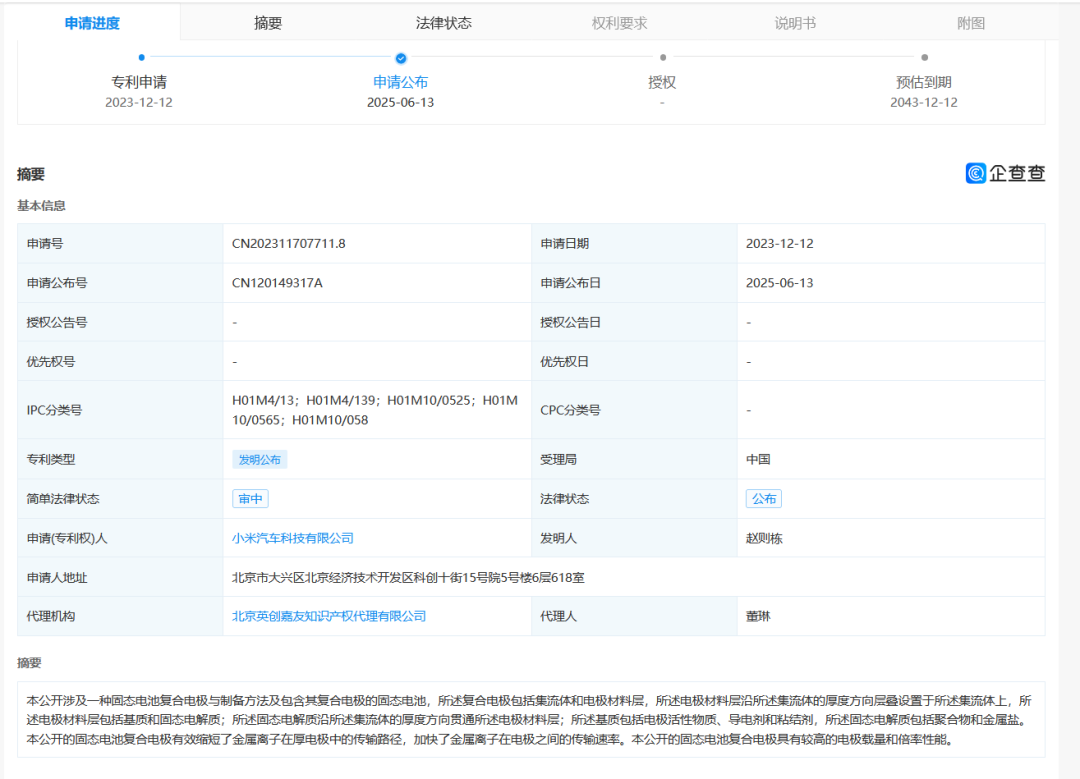
Task: Click the applicant address 北京市大兴区 text
Action: [408, 577]
